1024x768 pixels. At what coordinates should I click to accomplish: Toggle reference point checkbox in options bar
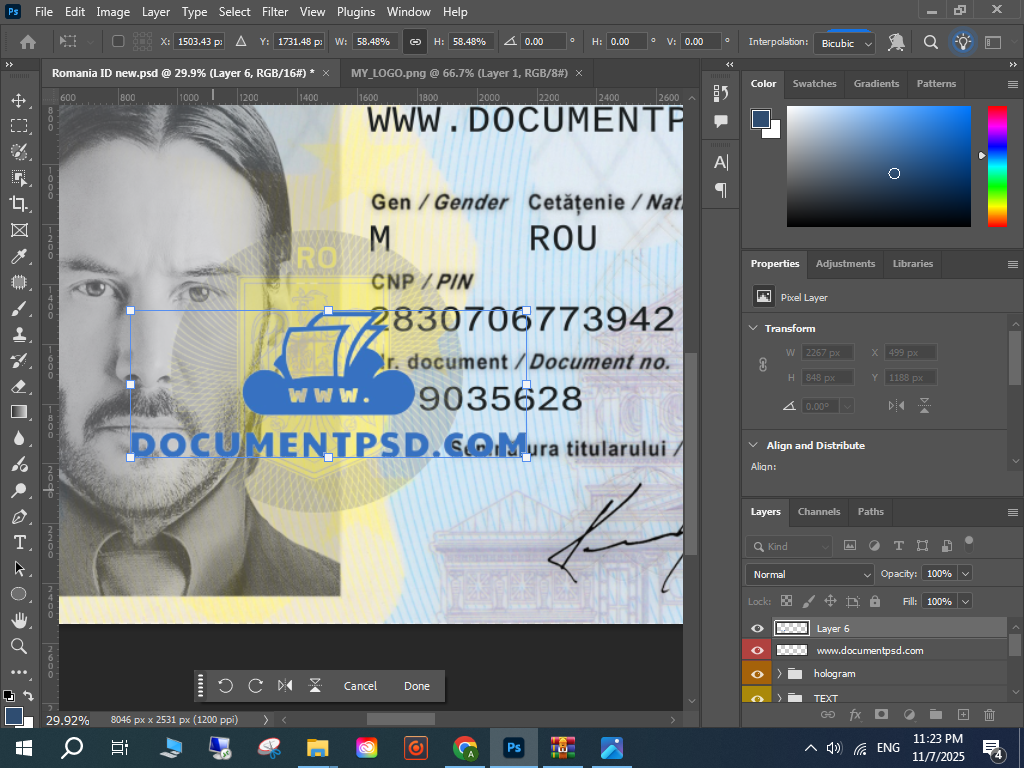118,42
